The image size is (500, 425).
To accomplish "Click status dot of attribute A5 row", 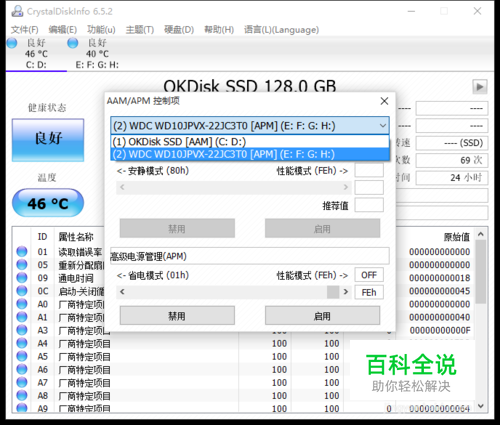I will pyautogui.click(x=22, y=356).
